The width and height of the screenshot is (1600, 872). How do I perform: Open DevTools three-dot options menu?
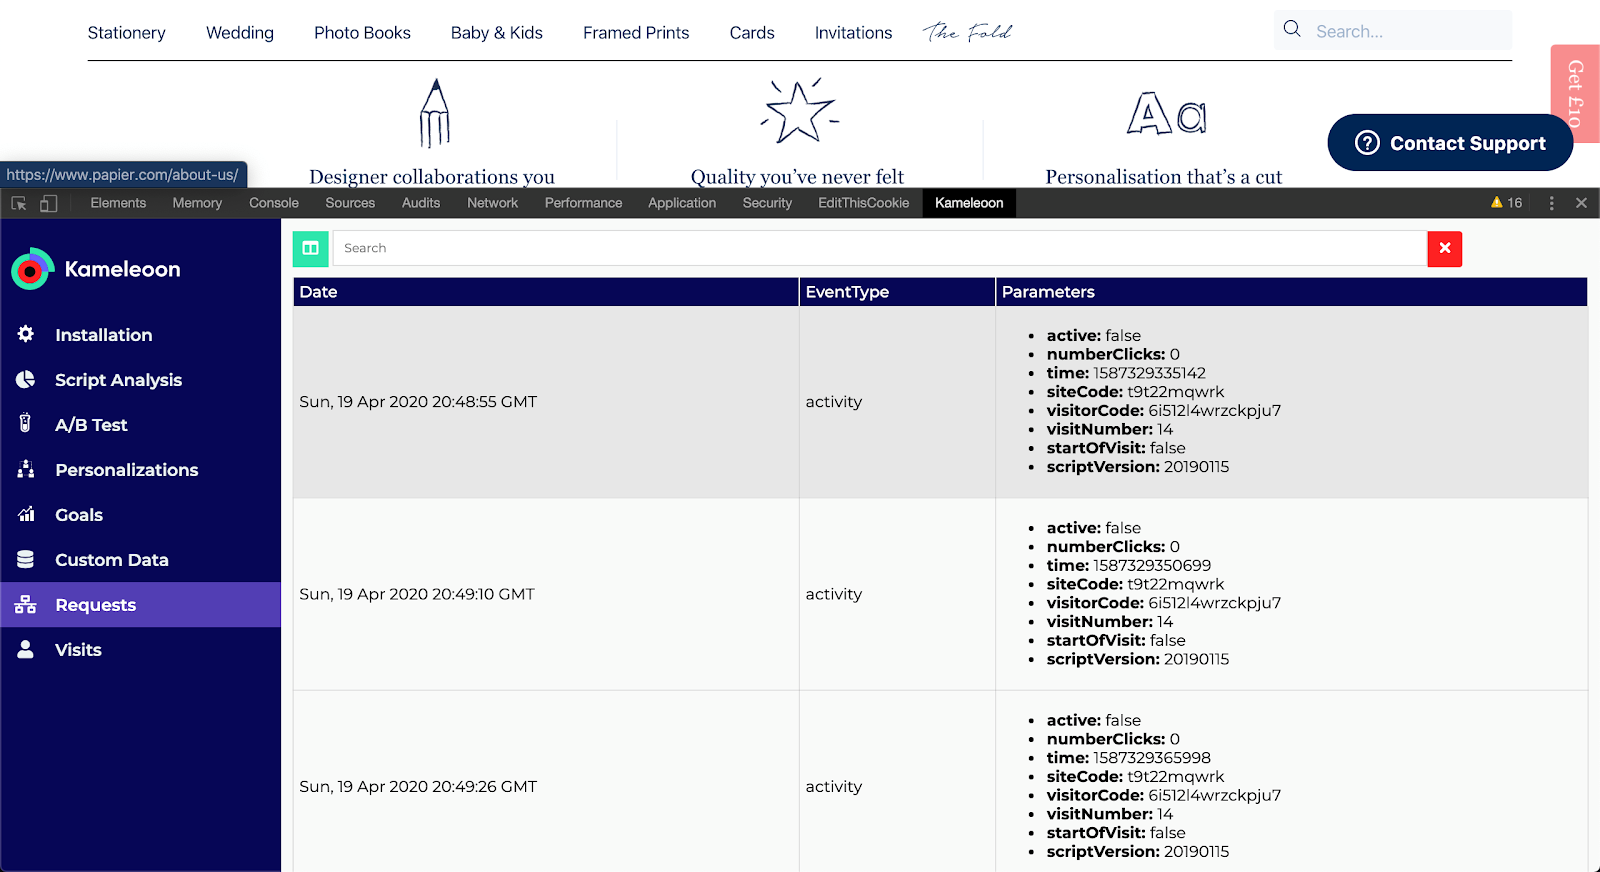click(x=1552, y=203)
